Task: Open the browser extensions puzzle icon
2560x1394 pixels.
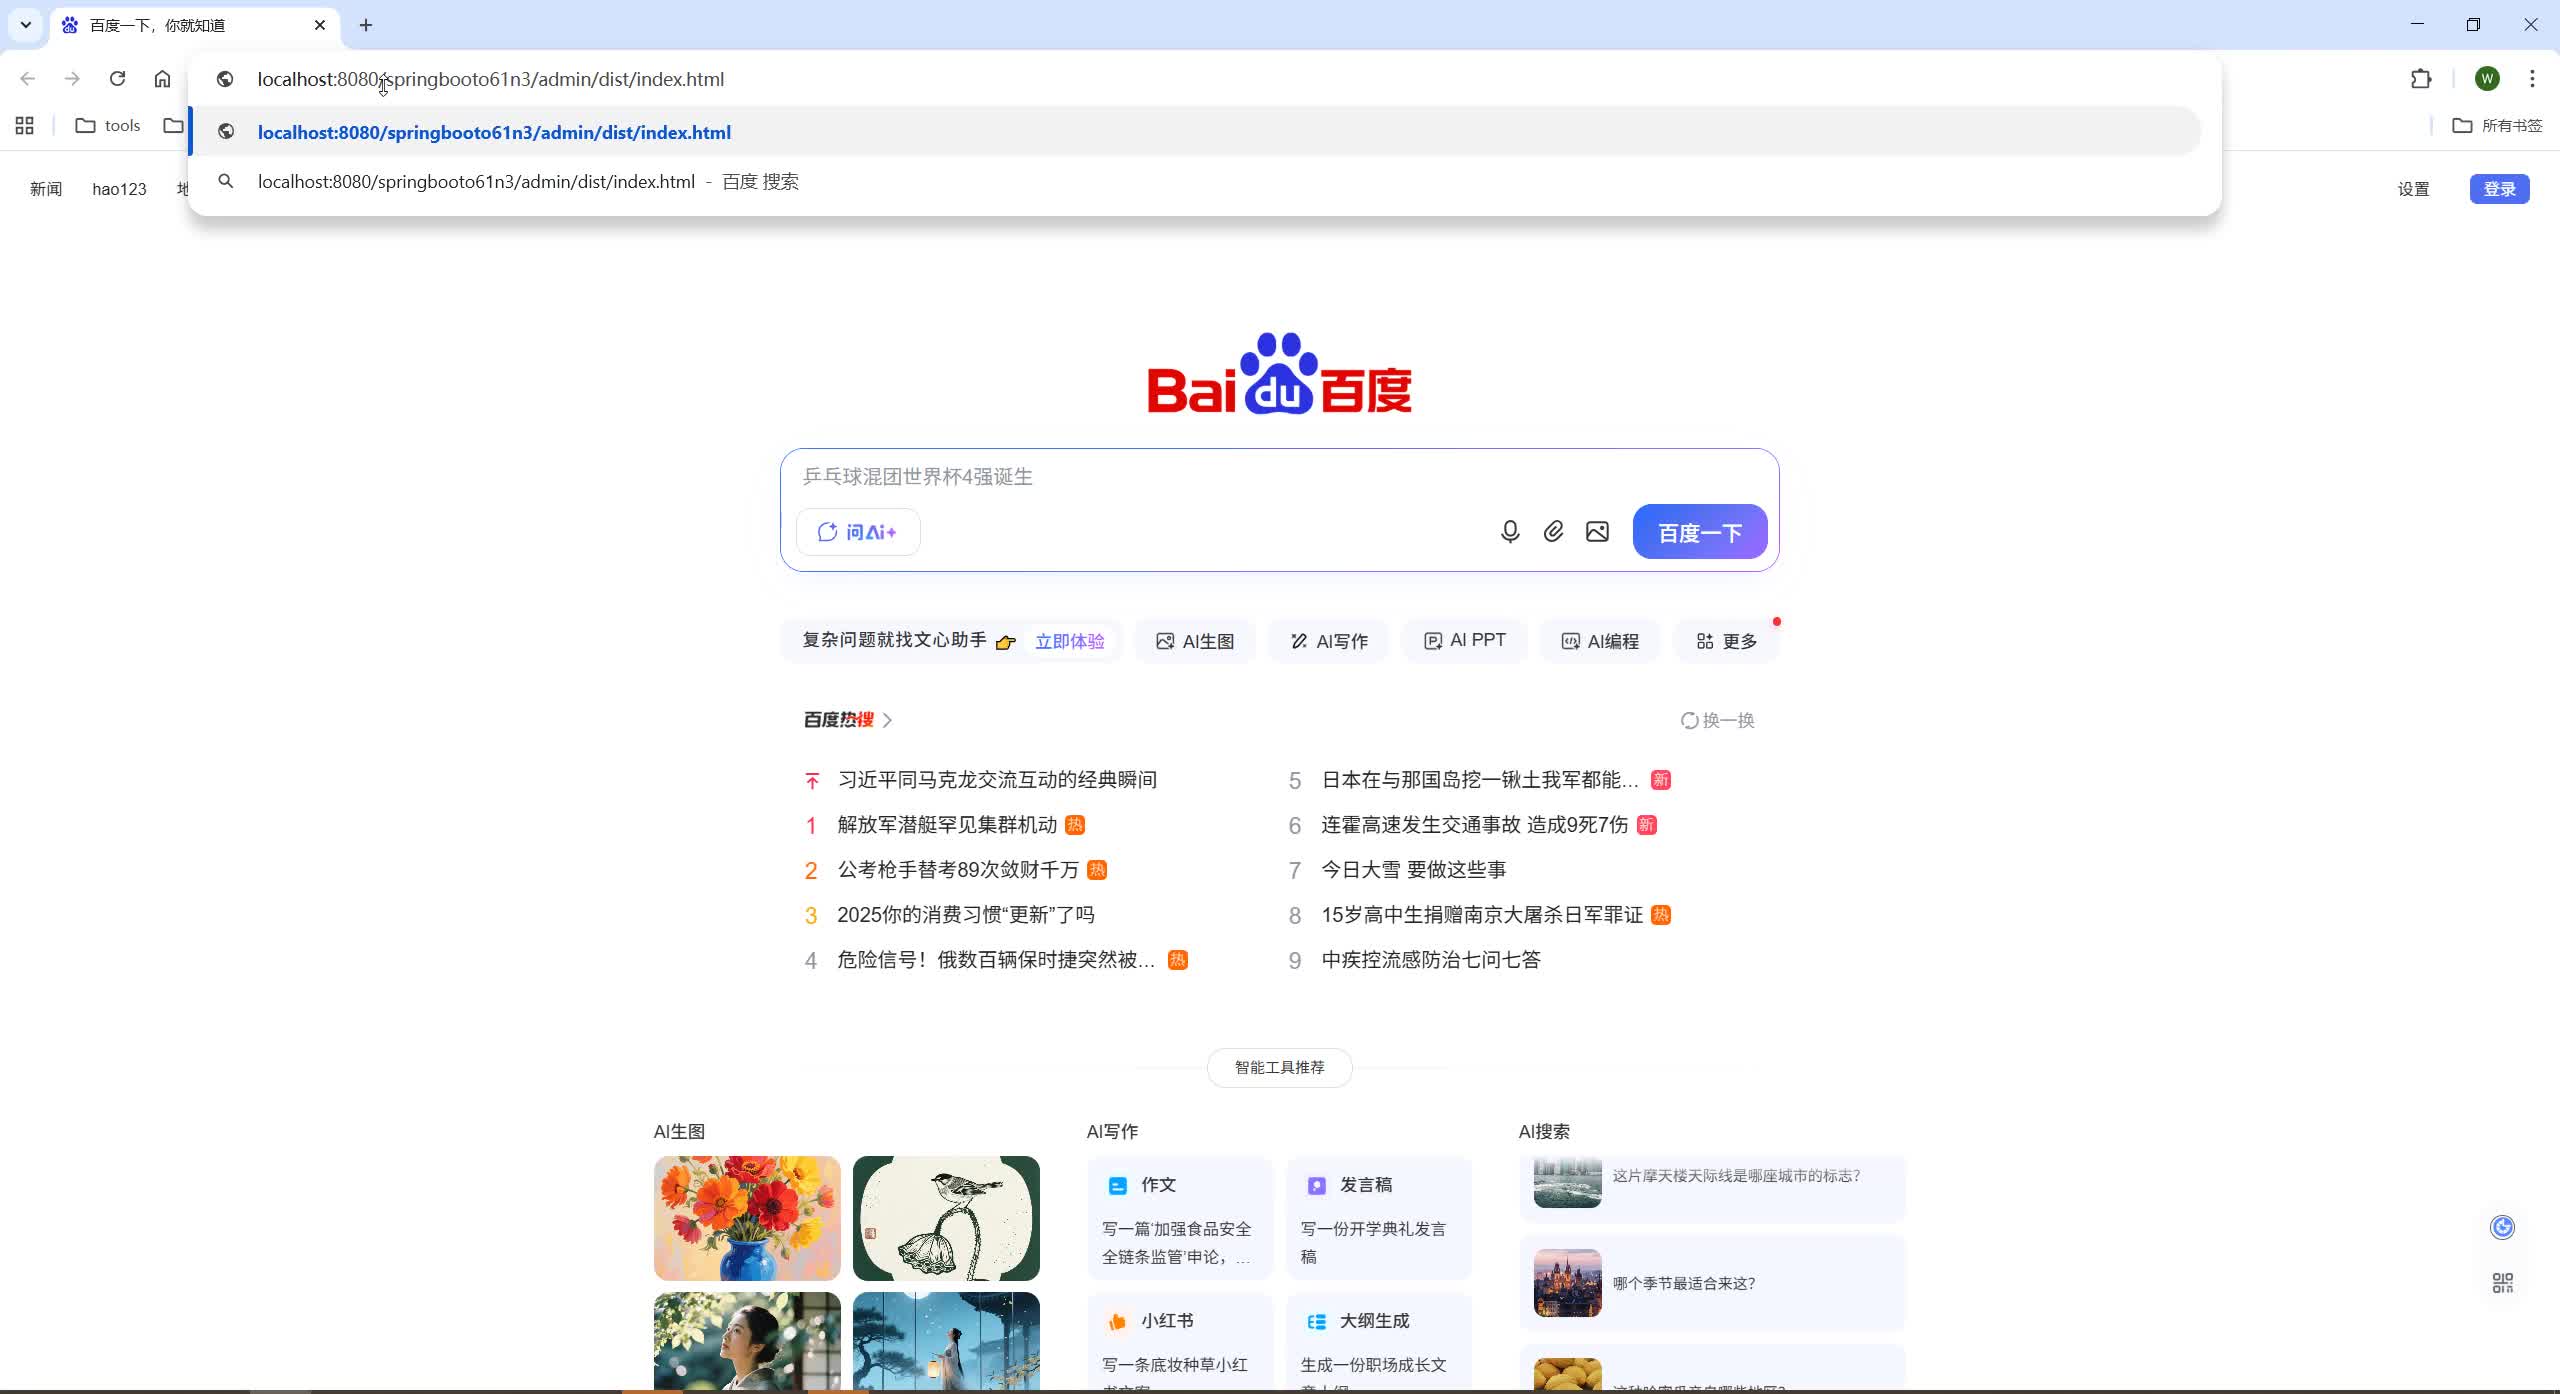Action: click(x=2420, y=78)
